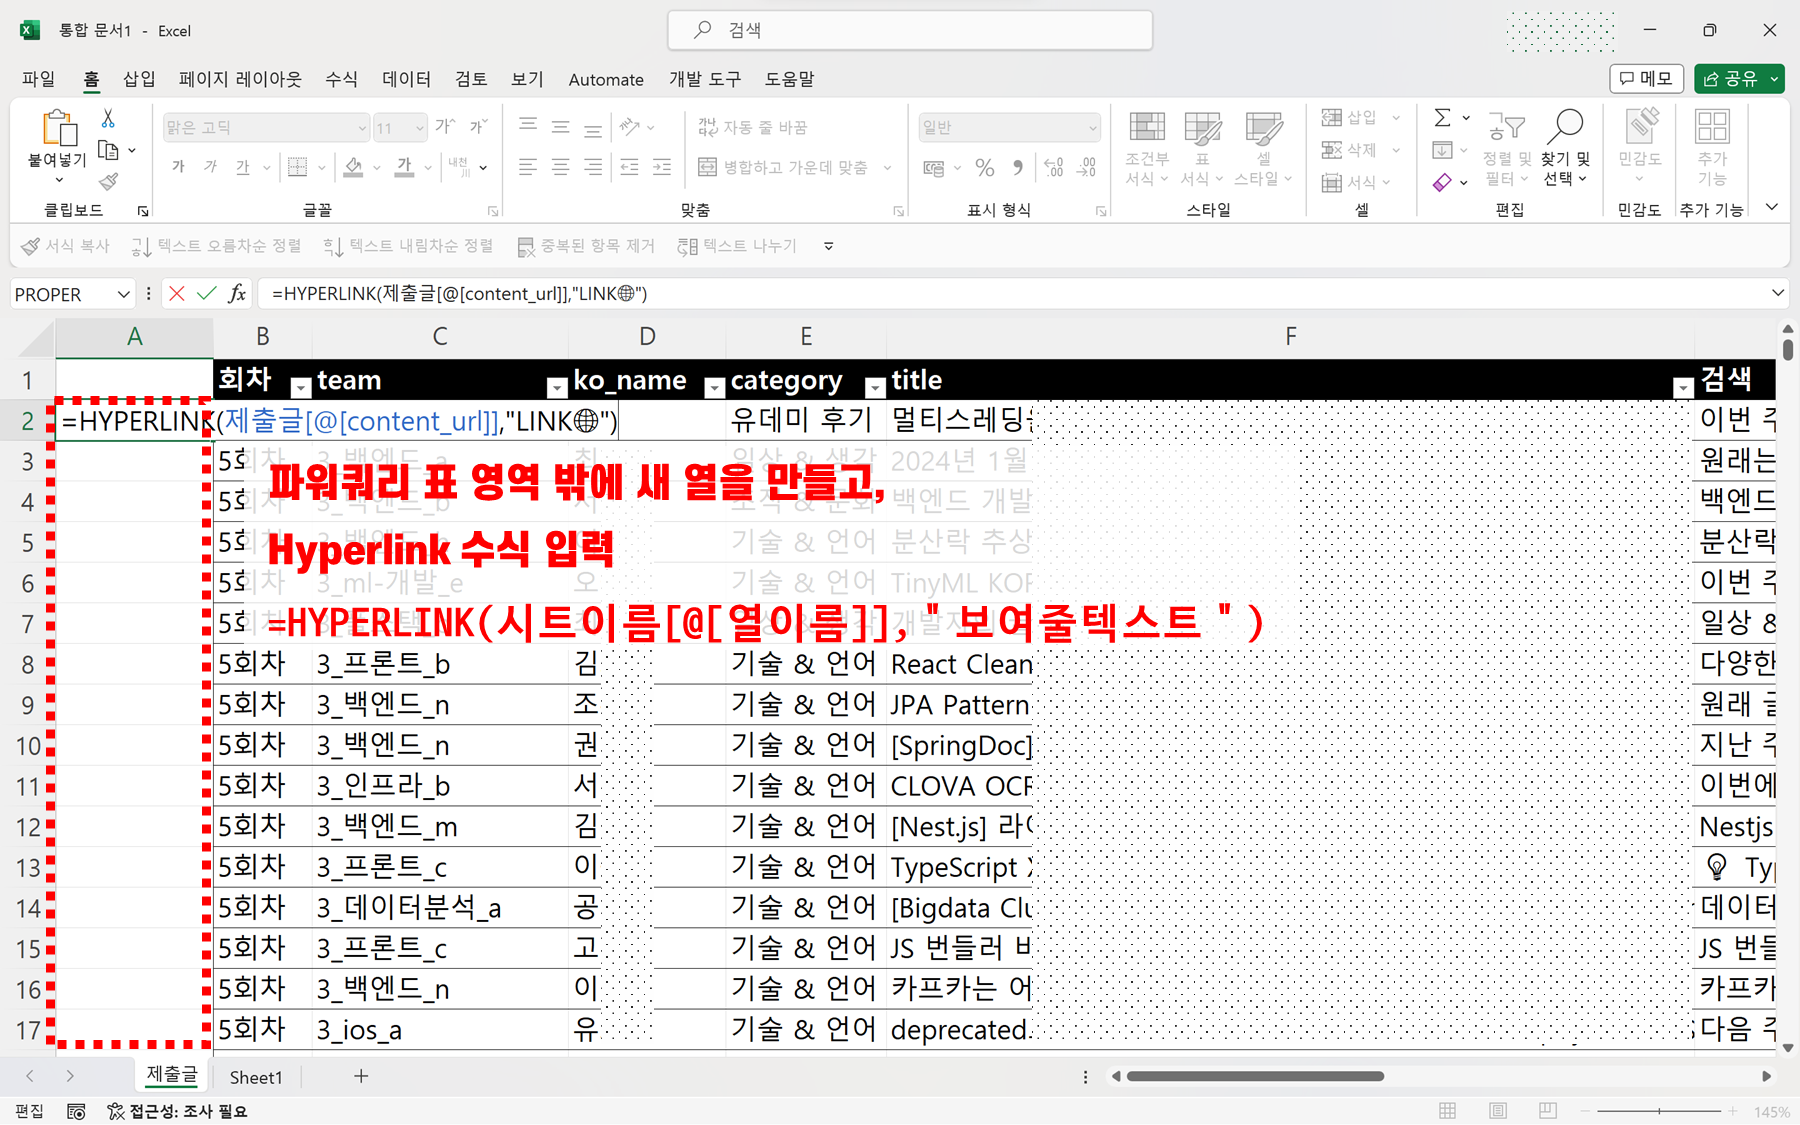This screenshot has height=1125, width=1800.
Task: Toggle center alignment
Action: pyautogui.click(x=561, y=167)
